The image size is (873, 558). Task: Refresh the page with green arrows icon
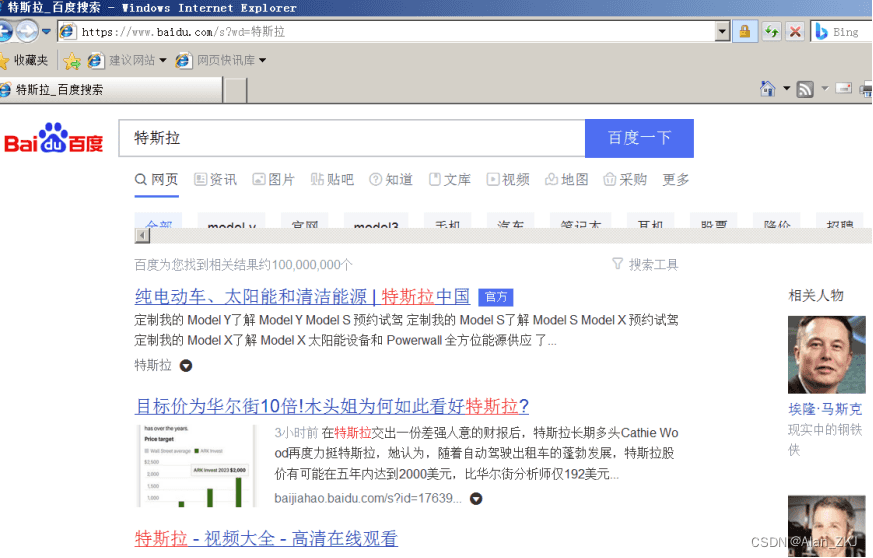771,32
